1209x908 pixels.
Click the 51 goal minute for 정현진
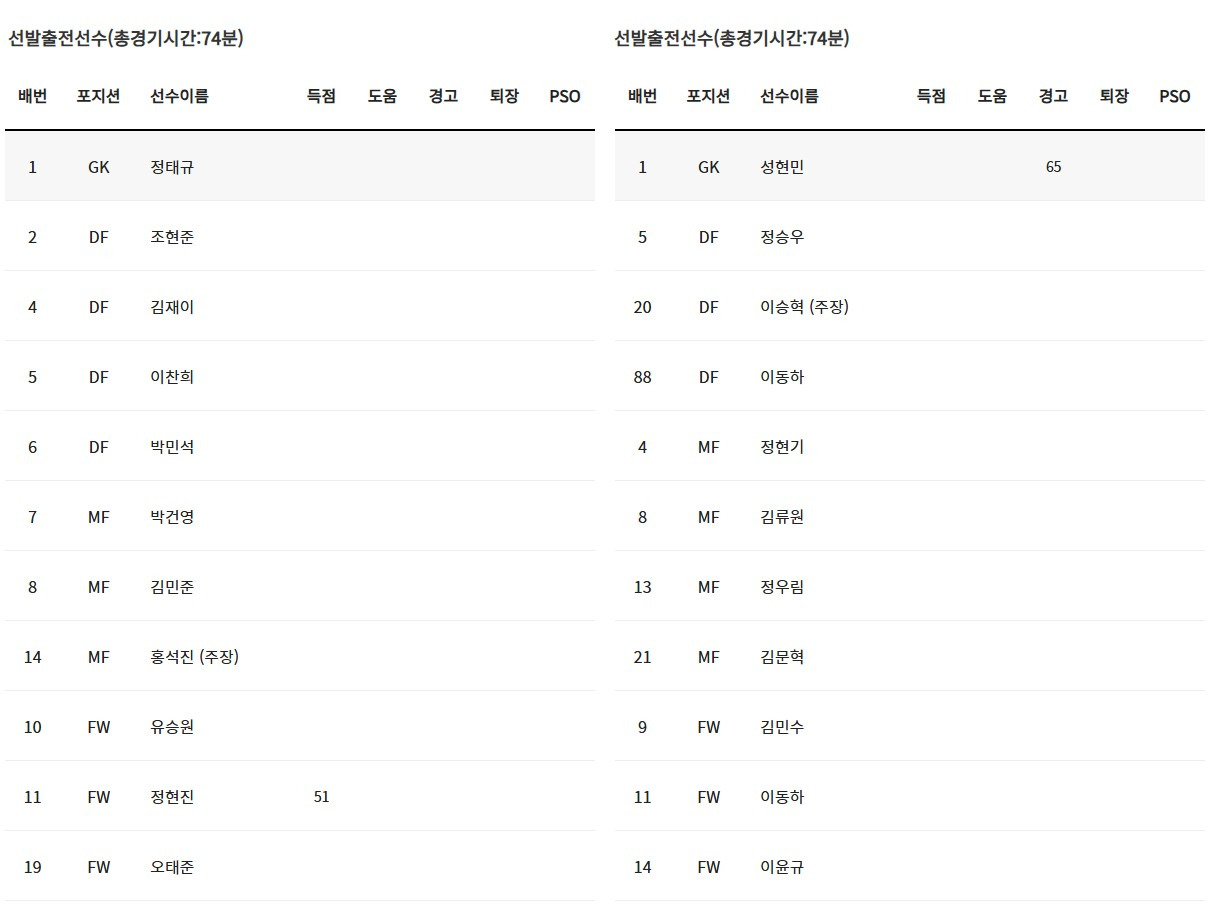click(x=321, y=797)
